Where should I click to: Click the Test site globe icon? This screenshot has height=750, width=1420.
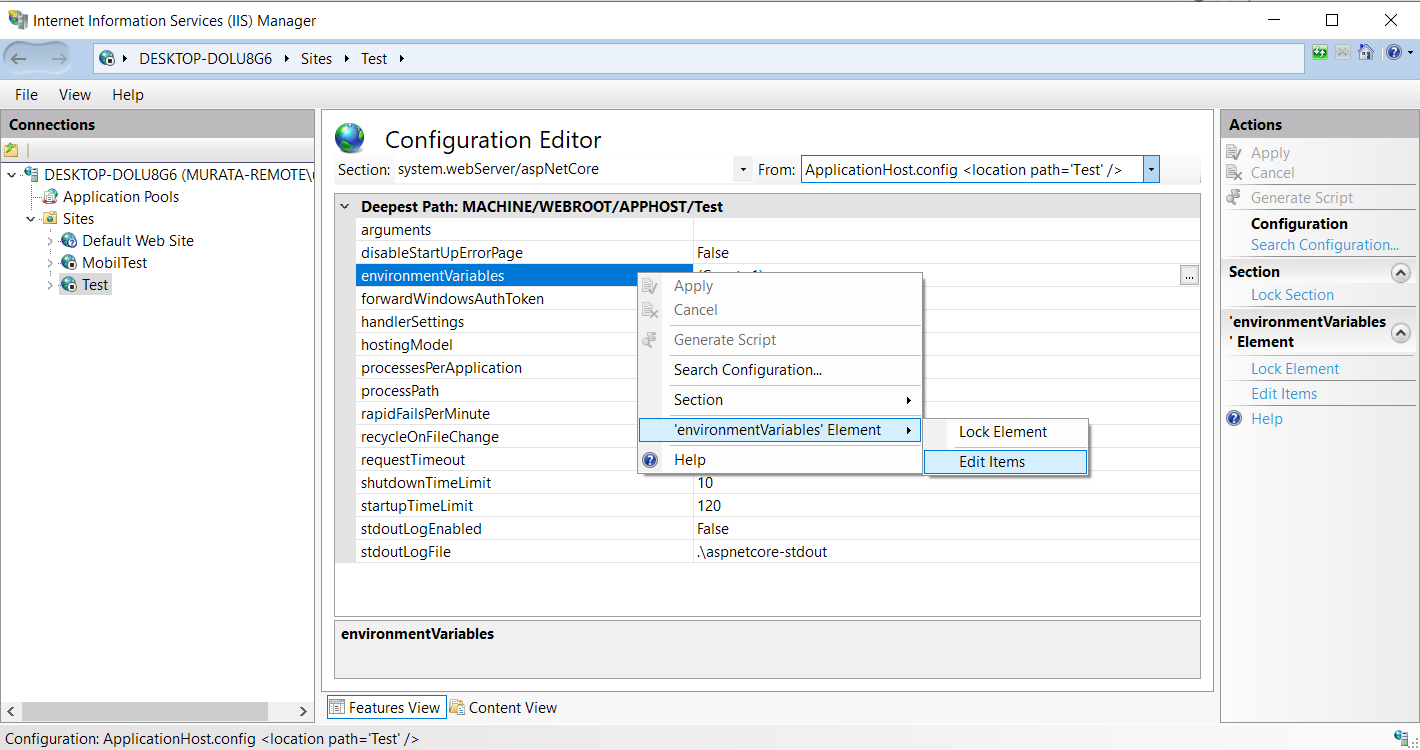69,285
